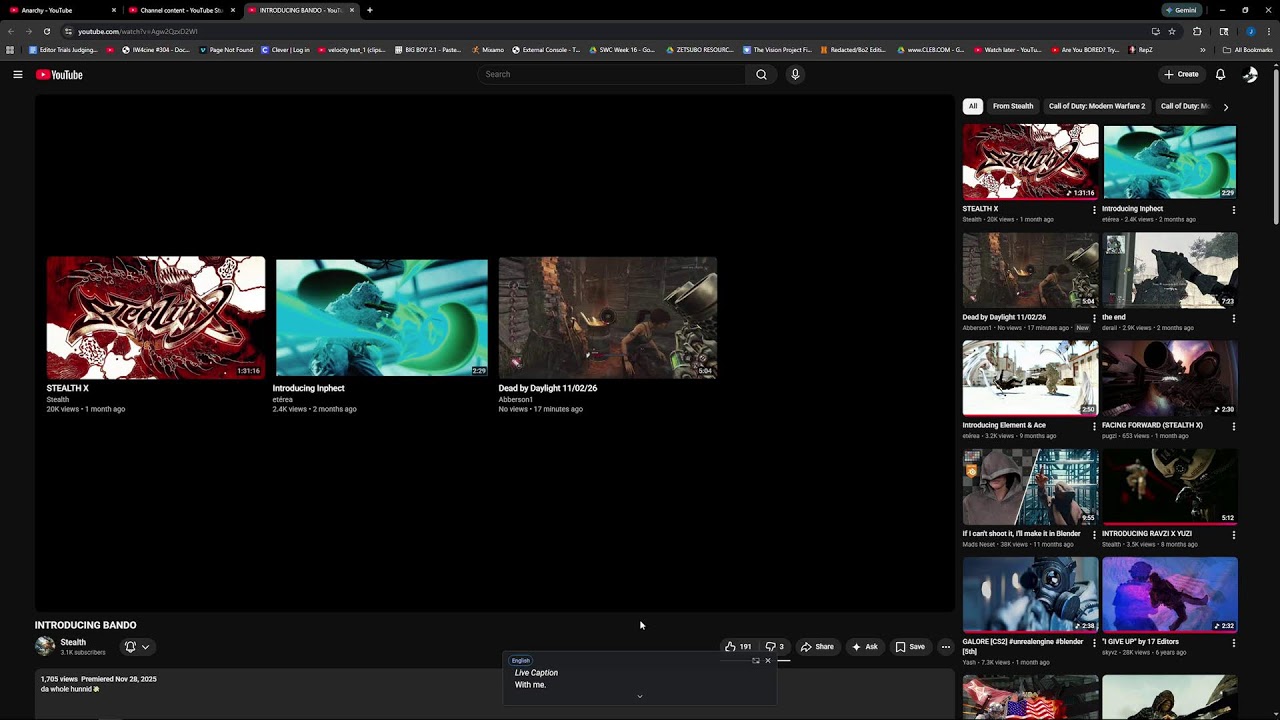The height and width of the screenshot is (720, 1280).
Task: Open YouTube notifications bell in header
Action: [1220, 74]
